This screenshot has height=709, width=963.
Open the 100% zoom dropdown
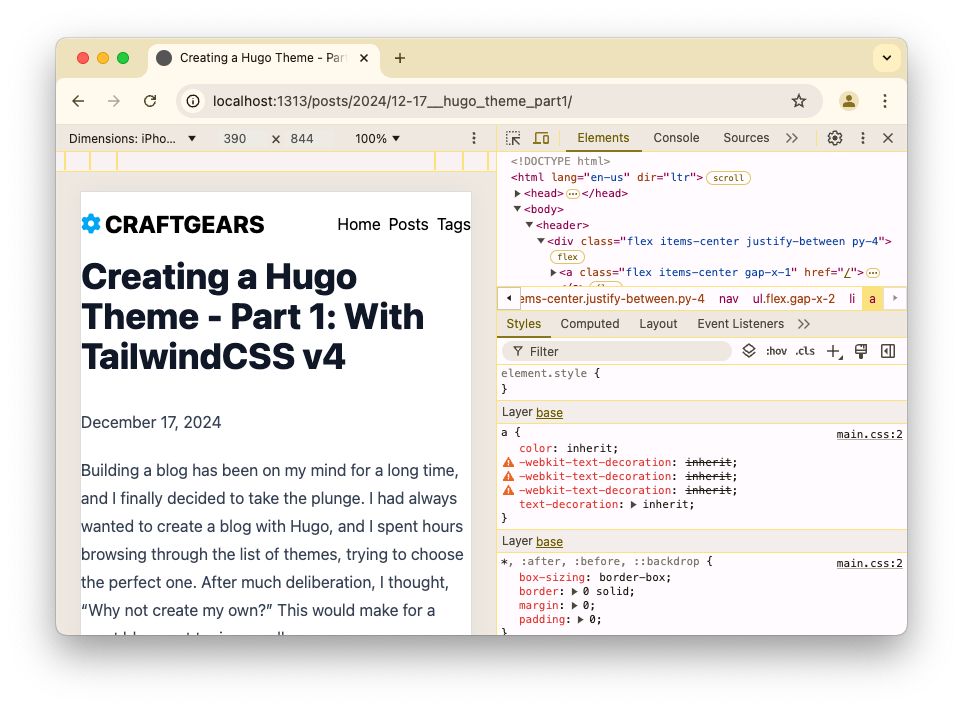[376, 139]
